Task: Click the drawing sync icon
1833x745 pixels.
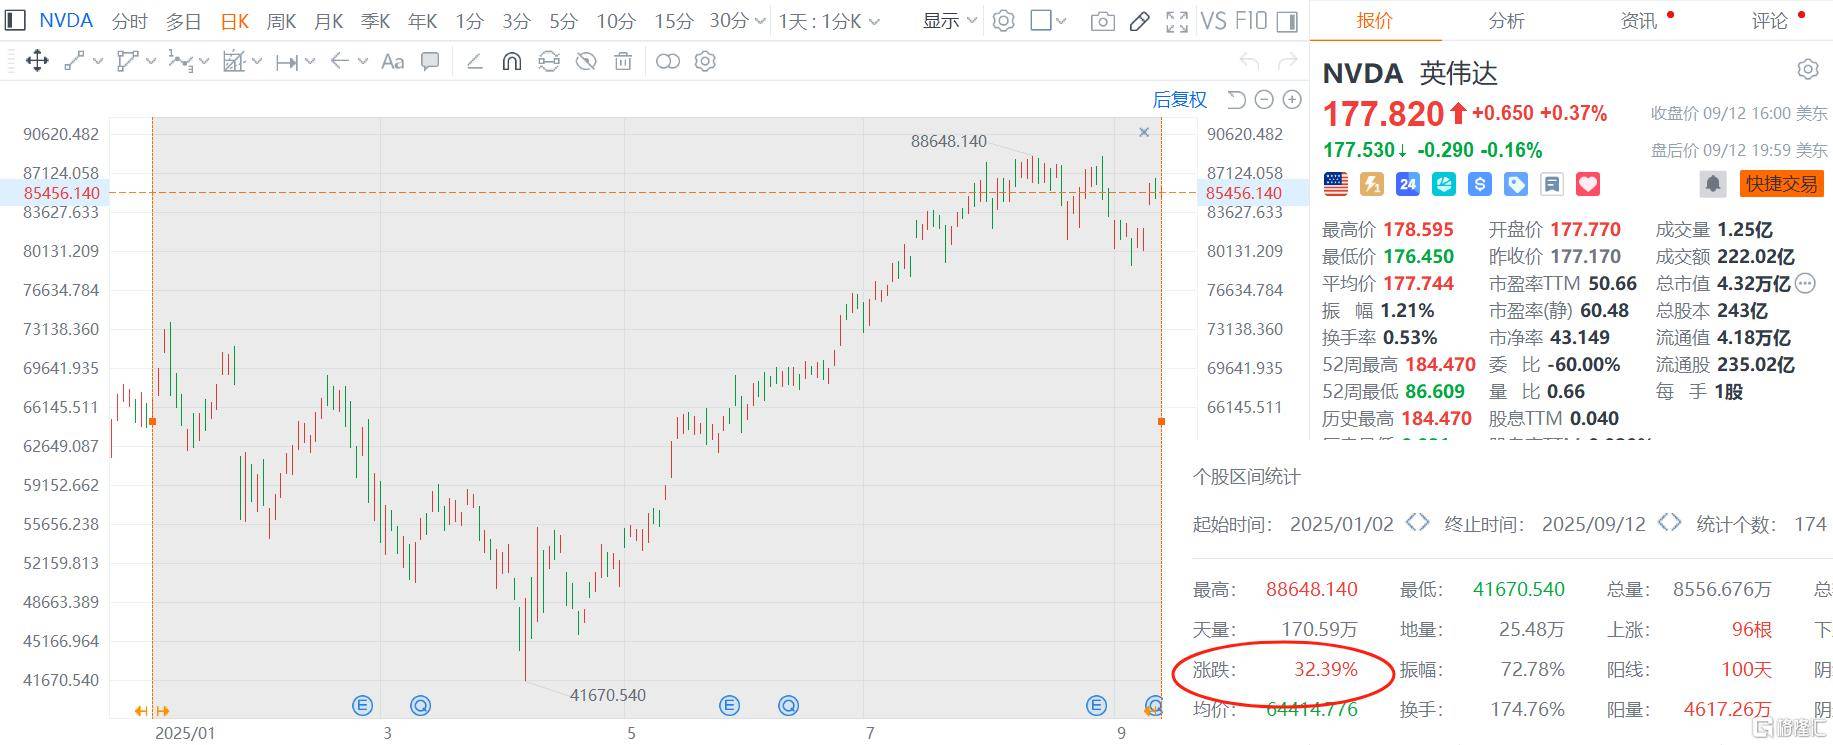Action: (549, 62)
